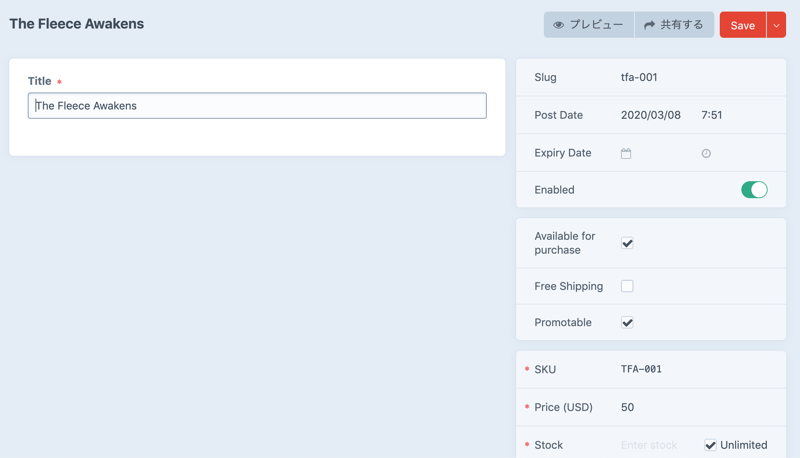Image resolution: width=800 pixels, height=458 pixels.
Task: Click the Price (USD) field value 50
Action: point(628,407)
